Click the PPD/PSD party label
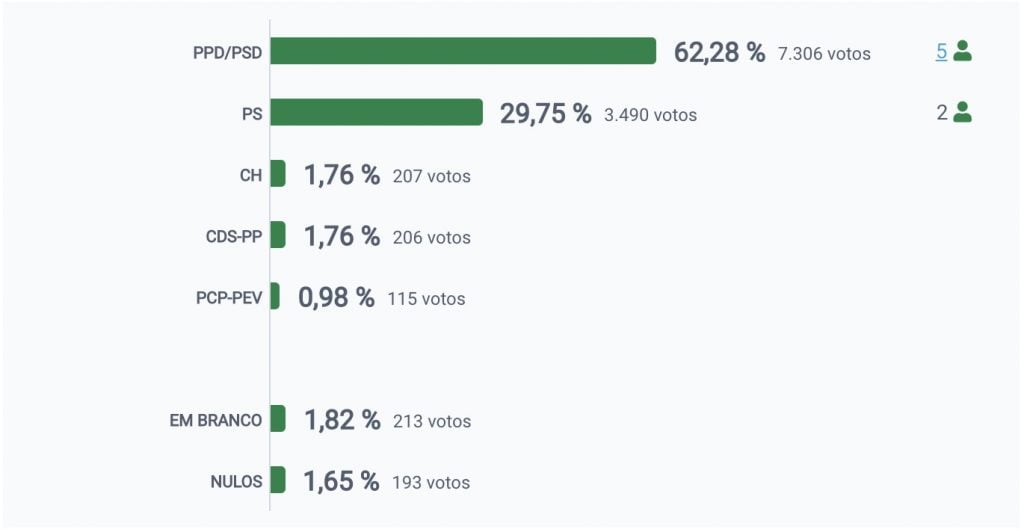 tap(227, 53)
